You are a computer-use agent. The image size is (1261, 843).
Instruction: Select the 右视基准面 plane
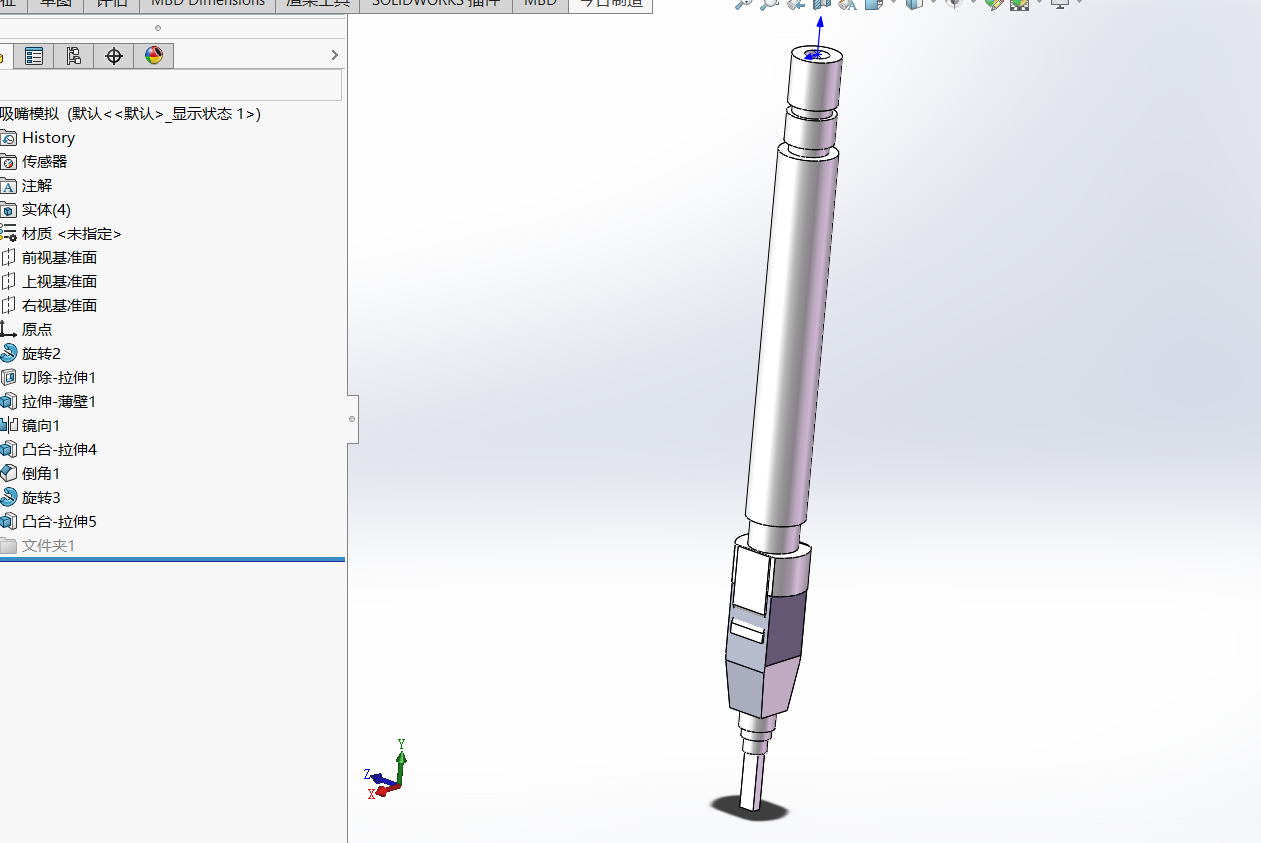tap(60, 306)
